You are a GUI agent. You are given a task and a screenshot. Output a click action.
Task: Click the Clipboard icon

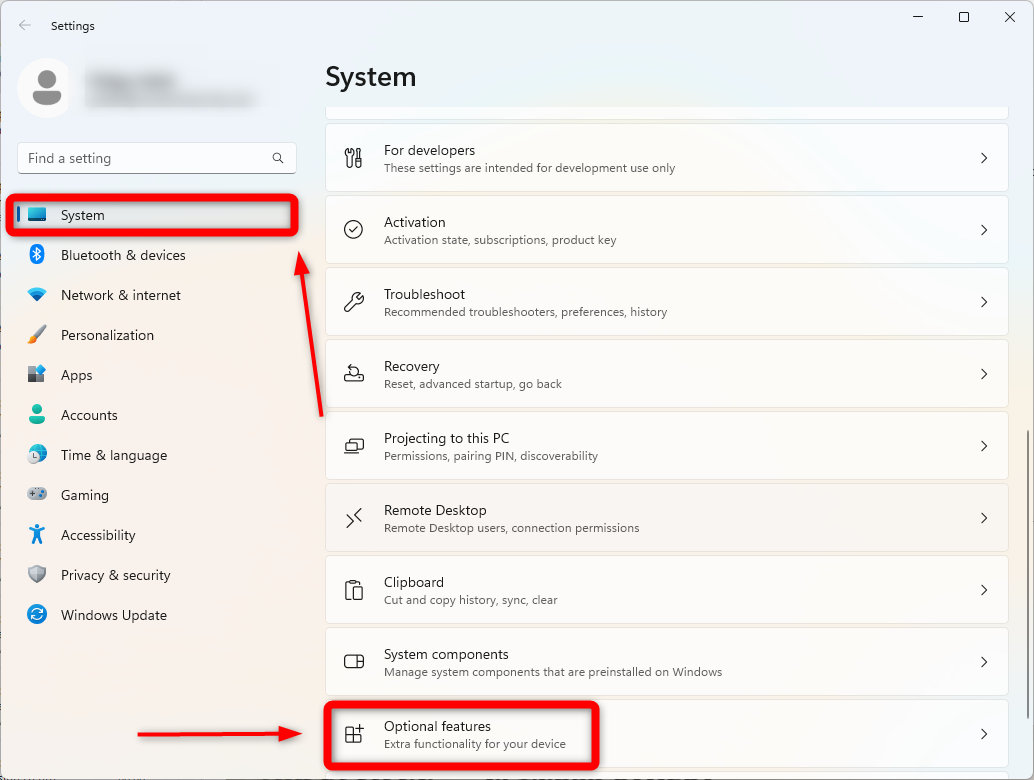[353, 590]
